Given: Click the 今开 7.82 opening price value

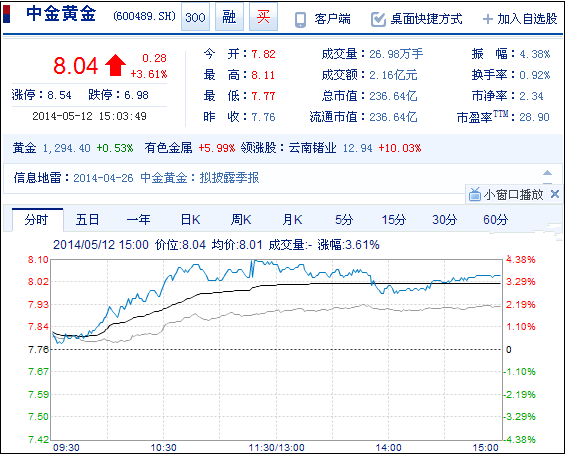Looking at the screenshot, I should pos(264,54).
